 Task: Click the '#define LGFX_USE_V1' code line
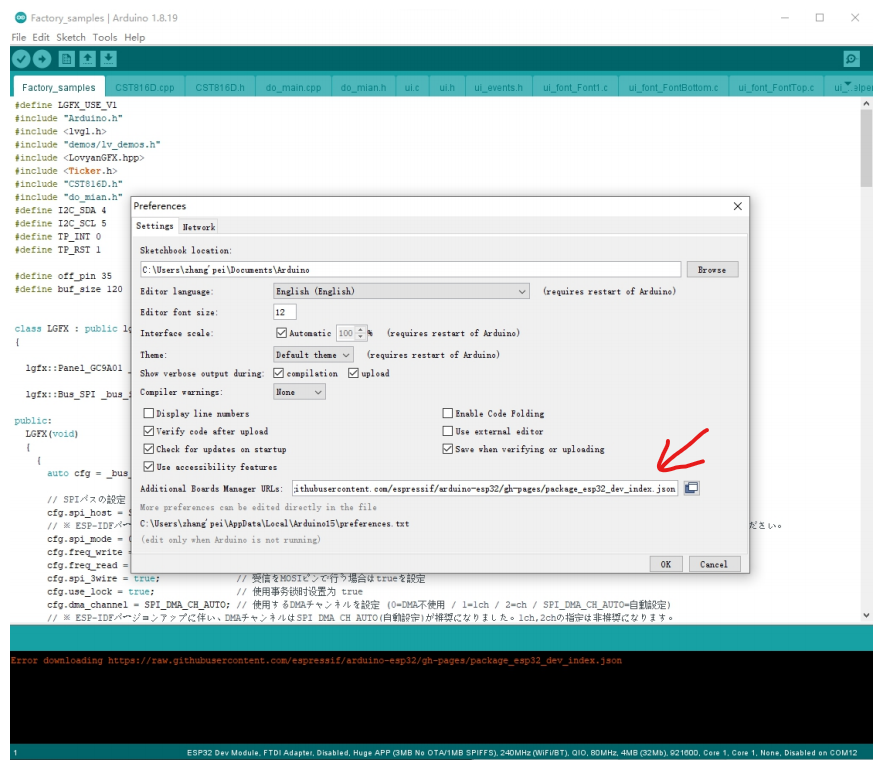tap(66, 105)
